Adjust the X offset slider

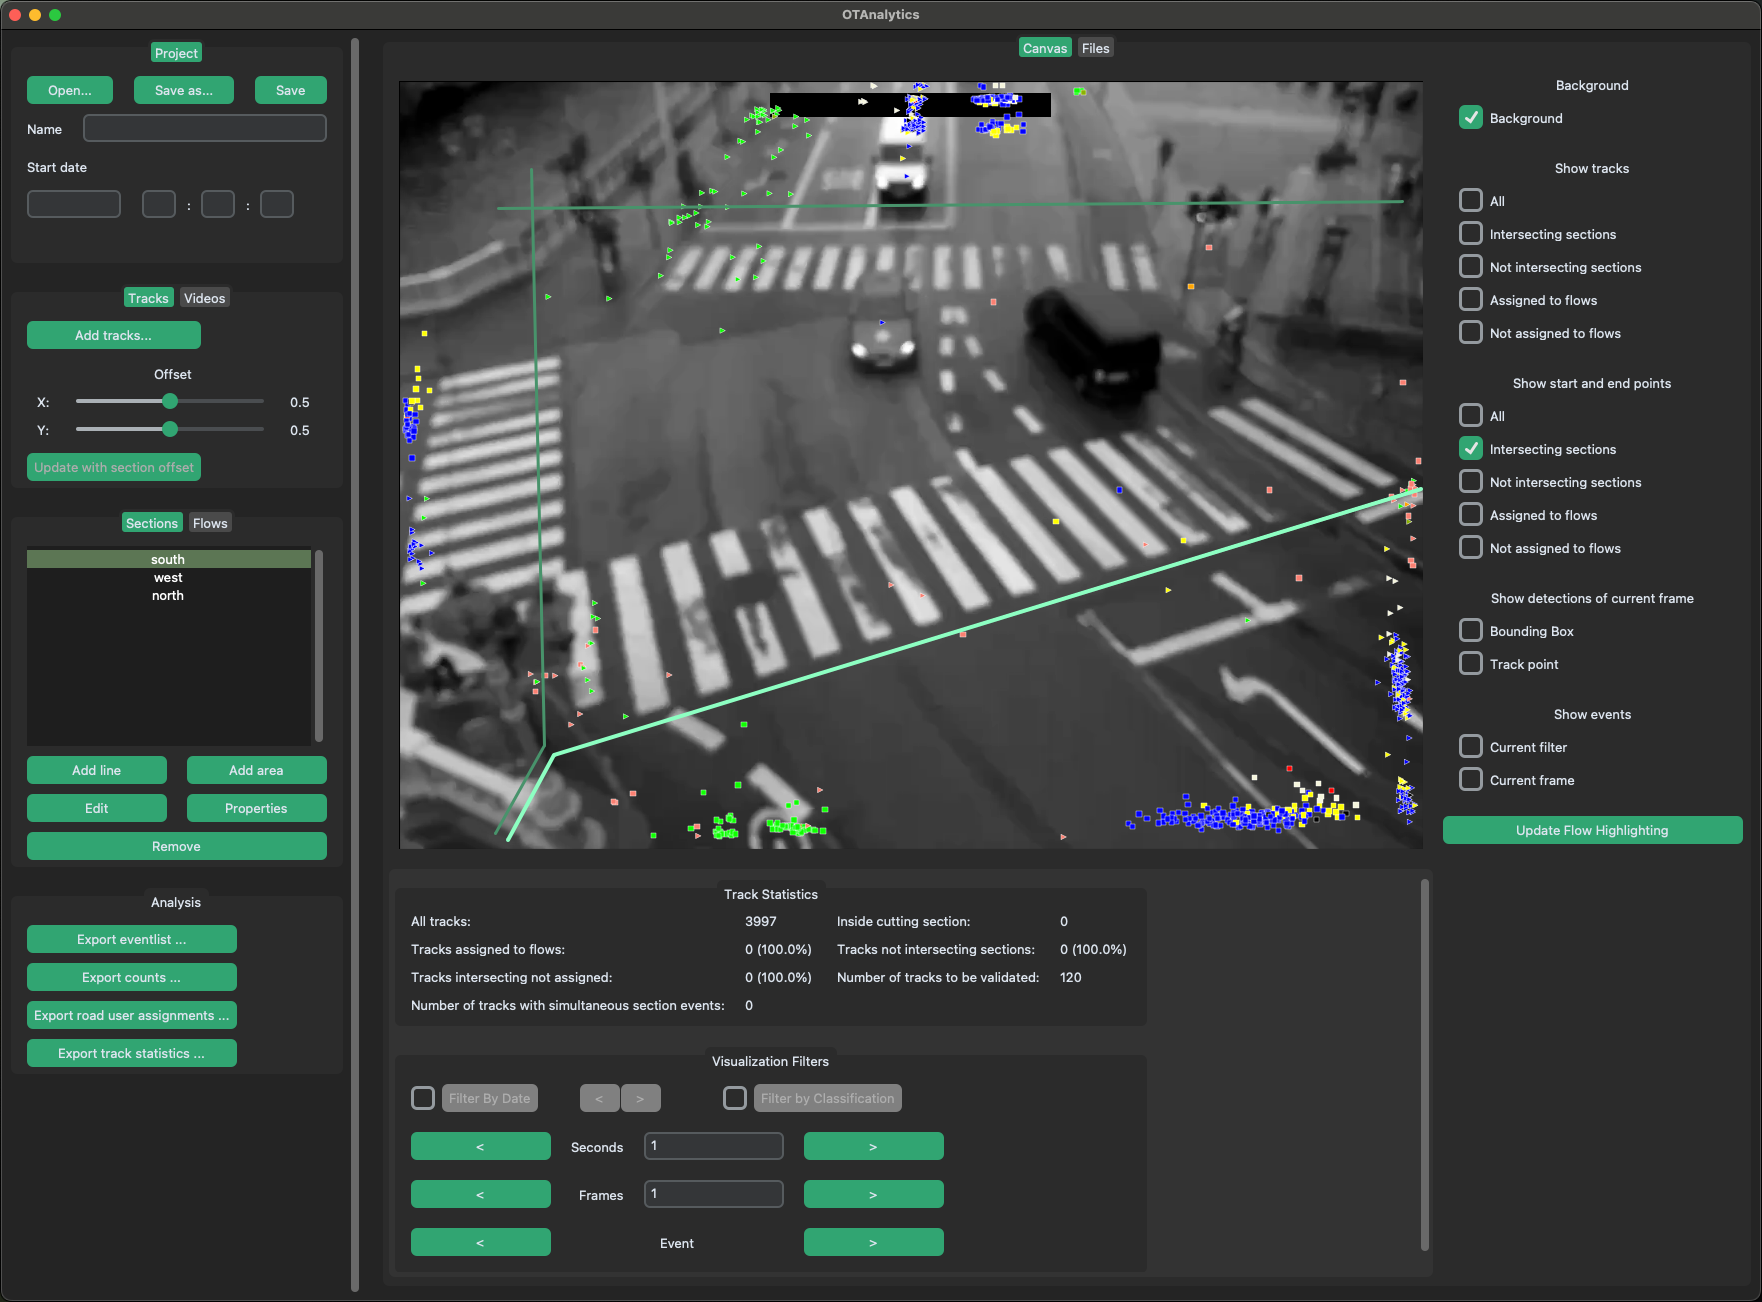tap(169, 401)
